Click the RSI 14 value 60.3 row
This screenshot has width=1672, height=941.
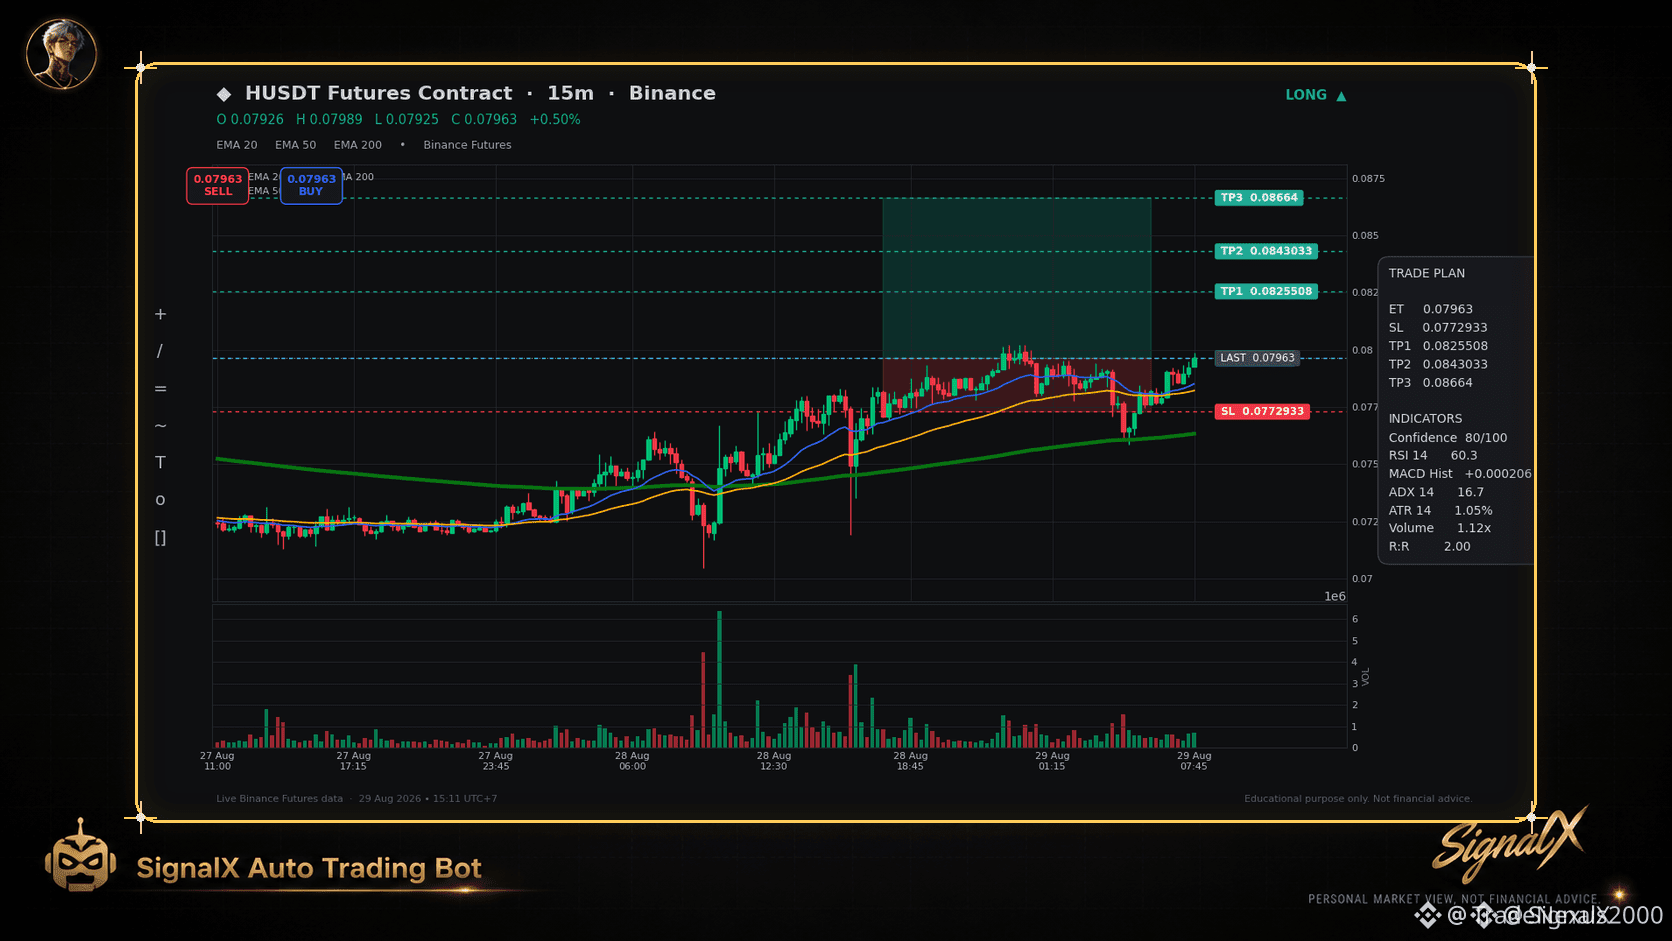pyautogui.click(x=1433, y=455)
